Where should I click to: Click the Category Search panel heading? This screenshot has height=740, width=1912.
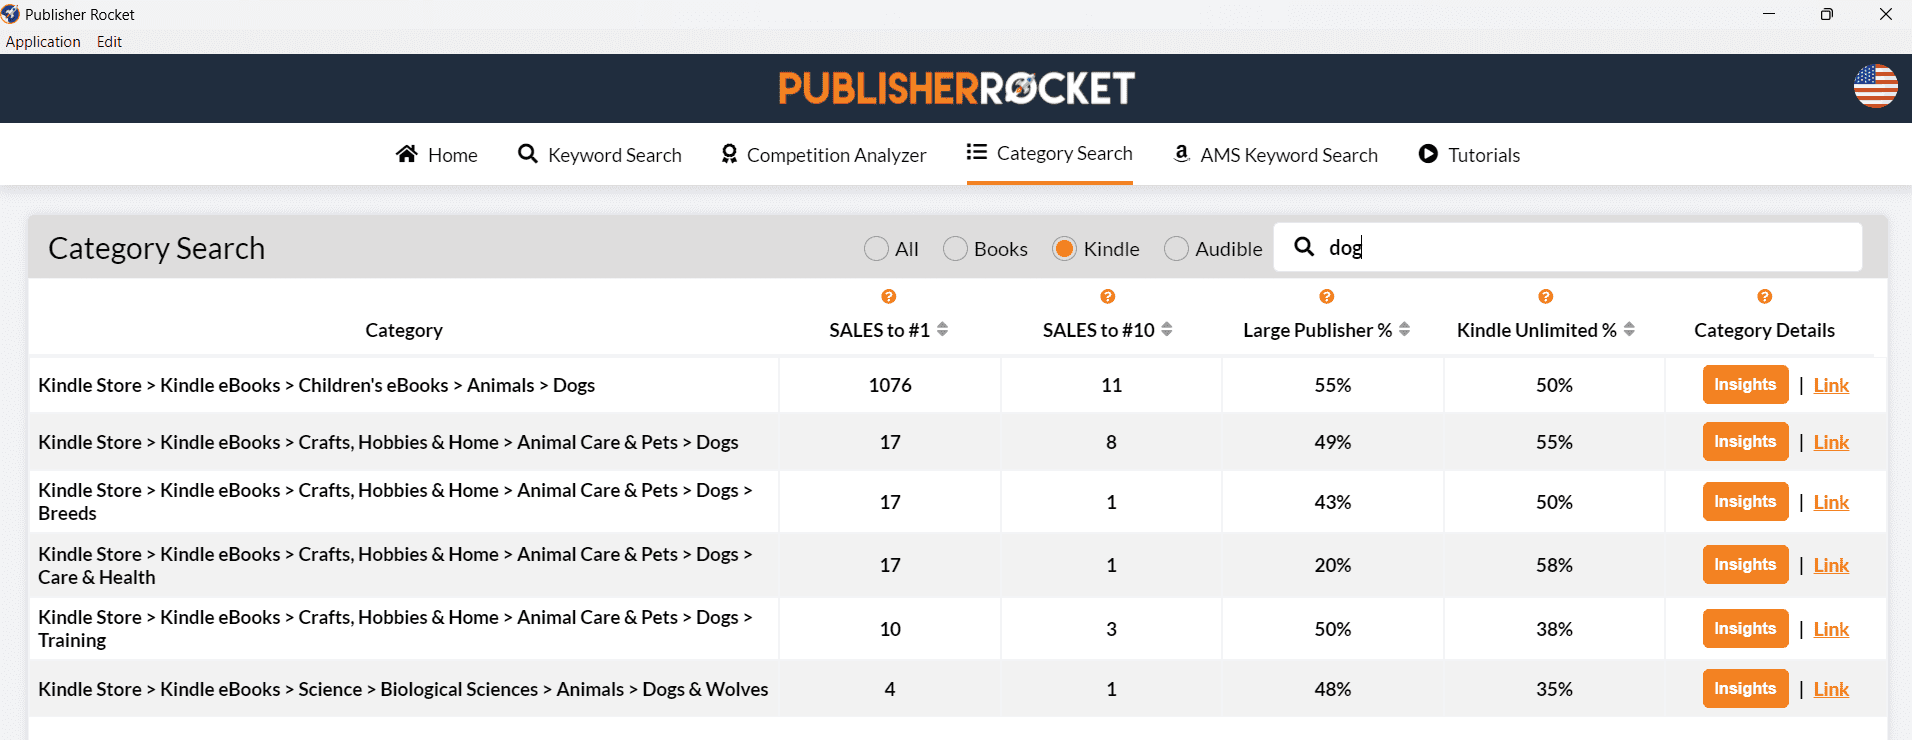click(157, 248)
